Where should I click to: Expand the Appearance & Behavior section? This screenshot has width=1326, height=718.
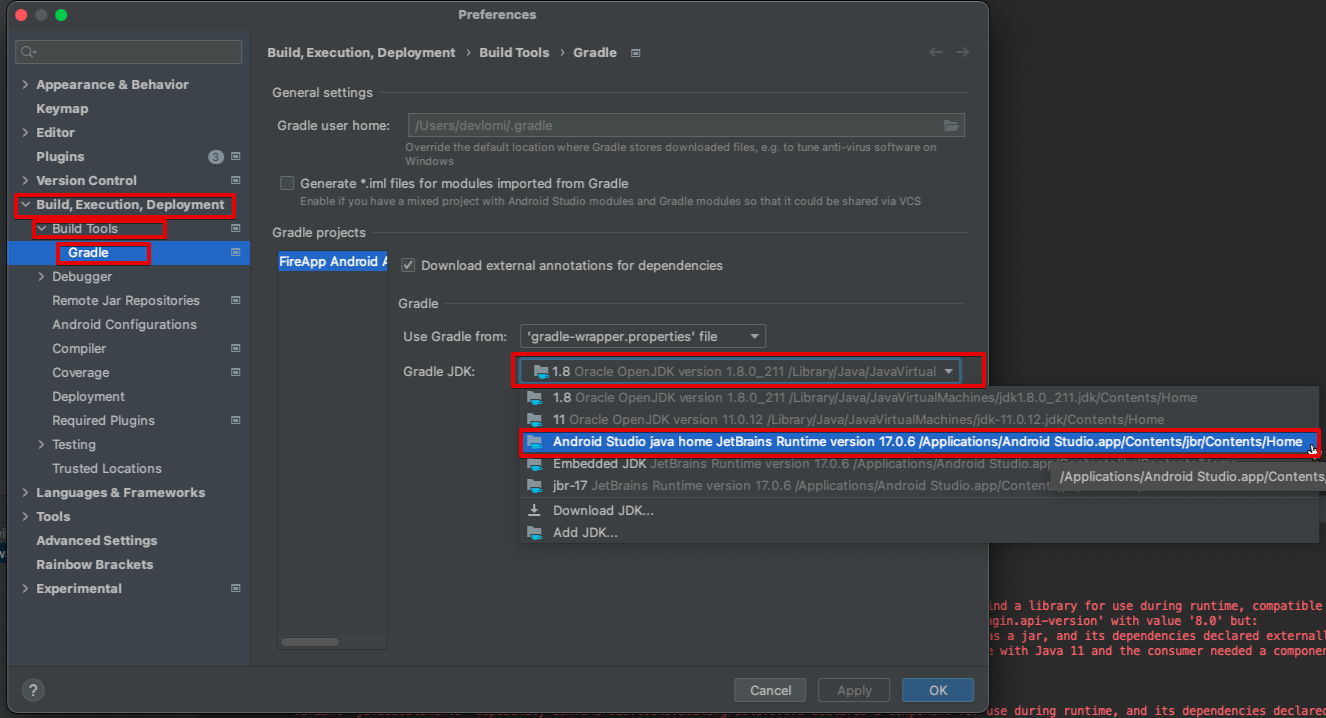(25, 85)
